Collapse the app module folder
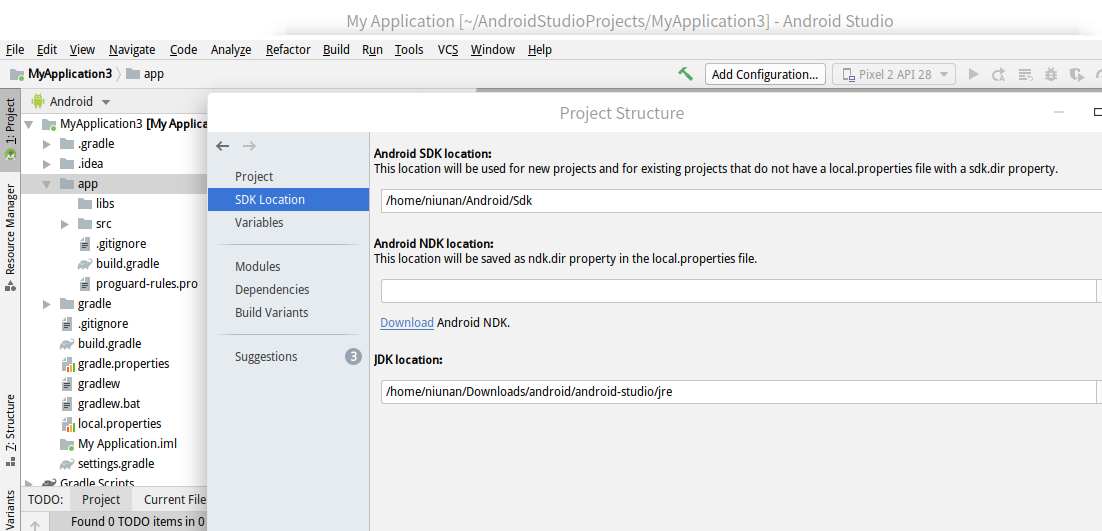This screenshot has height=531, width=1102. point(47,184)
